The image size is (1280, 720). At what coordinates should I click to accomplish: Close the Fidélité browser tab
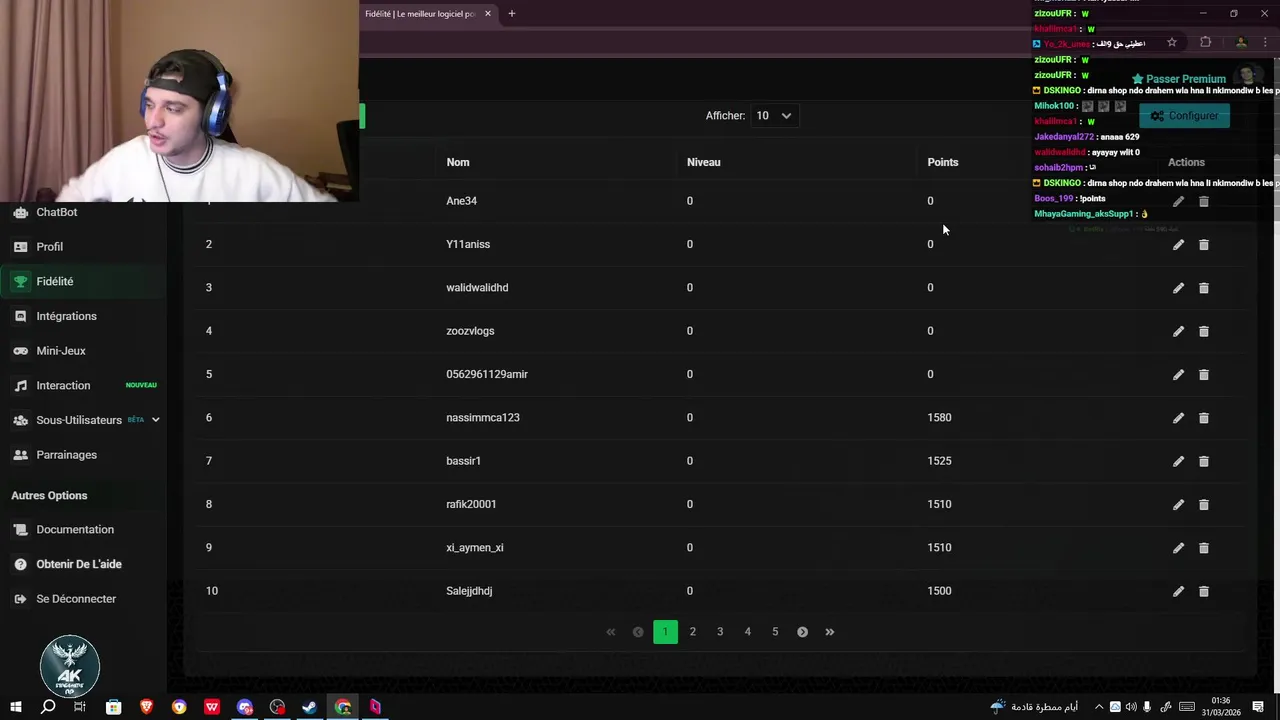point(488,14)
